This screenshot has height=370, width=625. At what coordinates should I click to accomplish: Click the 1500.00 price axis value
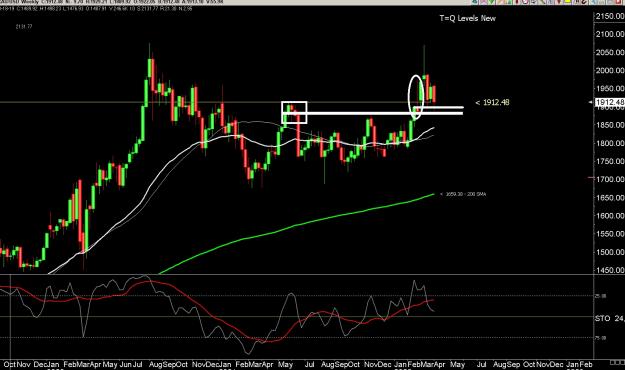(610, 252)
